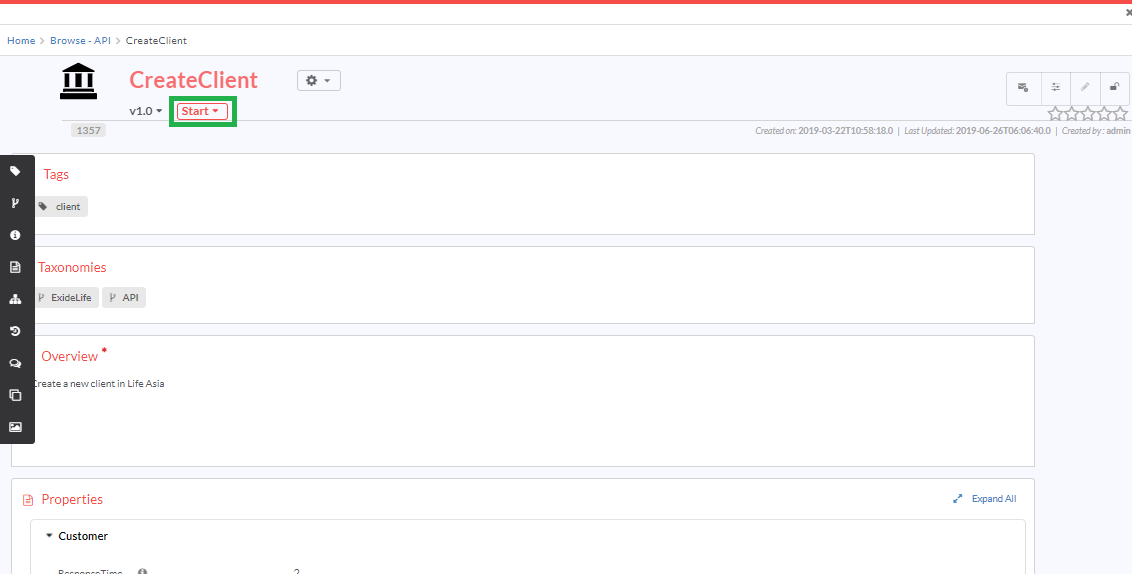1132x574 pixels.
Task: Click the bank building asset icon
Action: click(x=79, y=82)
